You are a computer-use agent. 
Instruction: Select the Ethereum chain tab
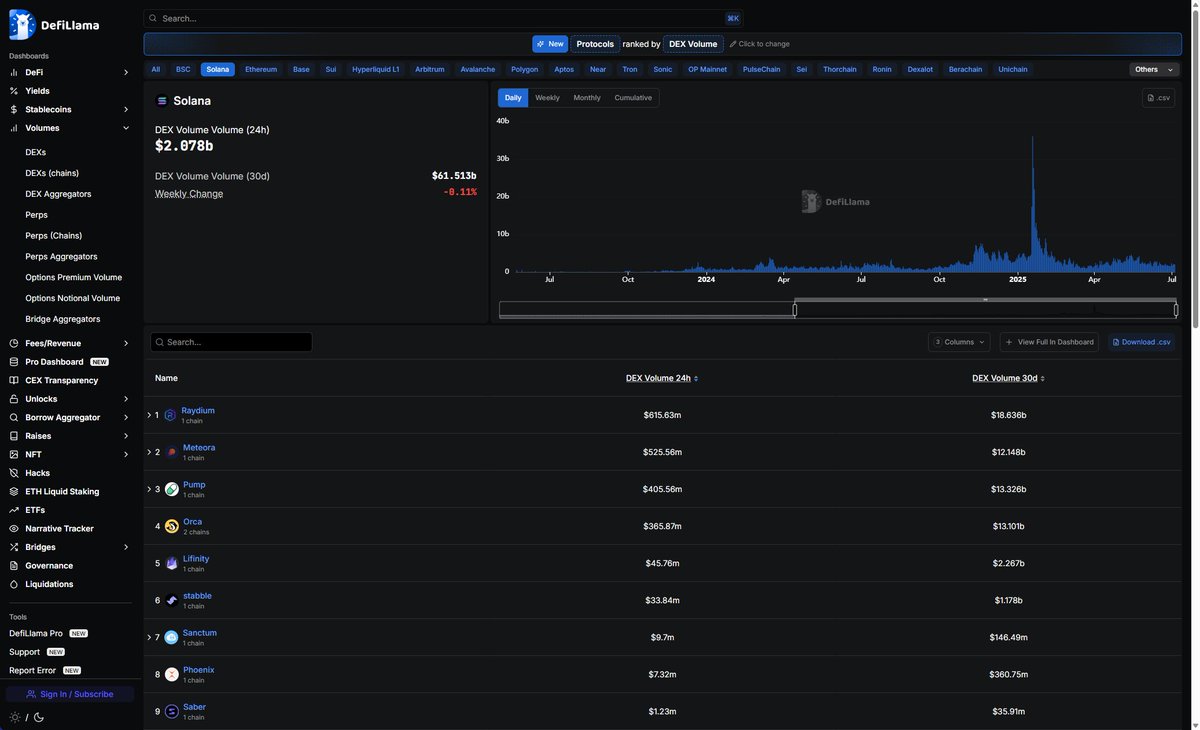click(261, 70)
